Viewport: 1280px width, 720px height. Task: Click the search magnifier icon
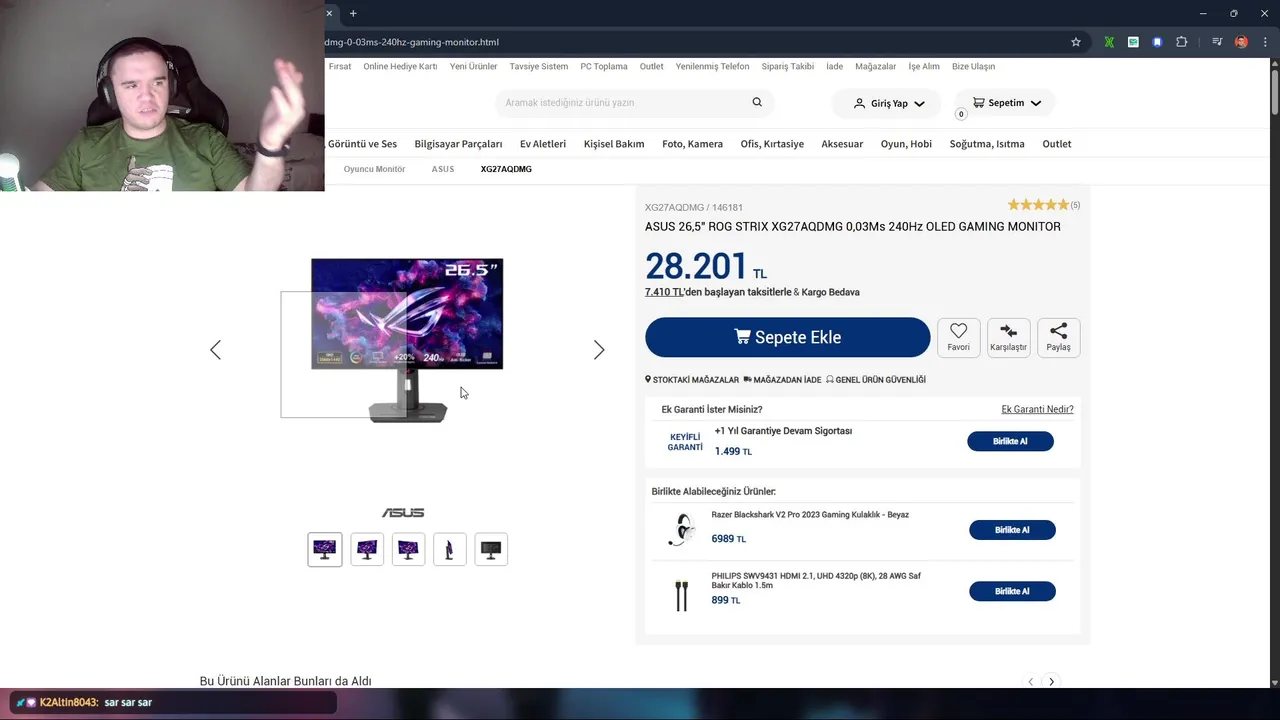point(757,102)
